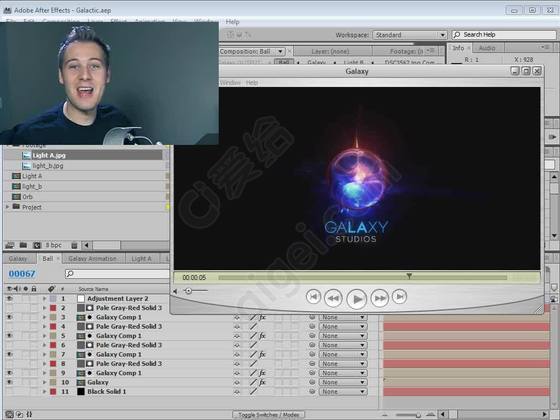Switch to the Galaxy timeline tab
This screenshot has width=560, height=420.
point(18,259)
